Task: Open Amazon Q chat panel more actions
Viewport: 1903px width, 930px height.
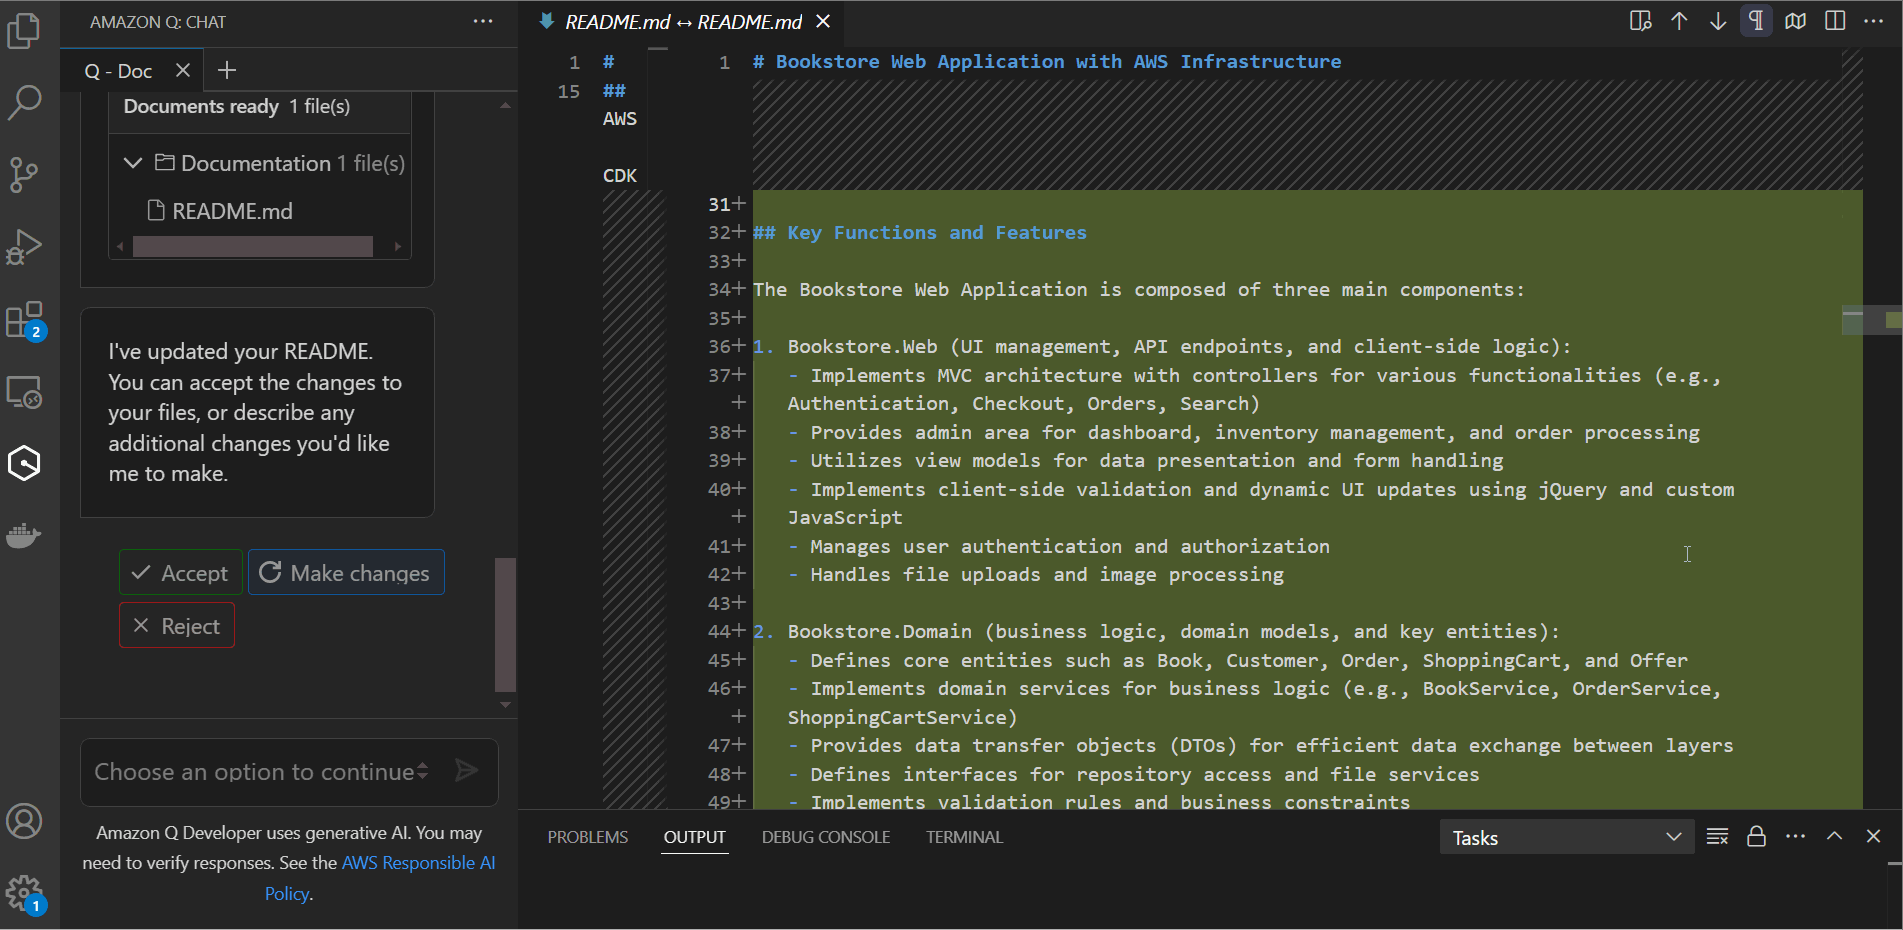Action: (x=483, y=21)
